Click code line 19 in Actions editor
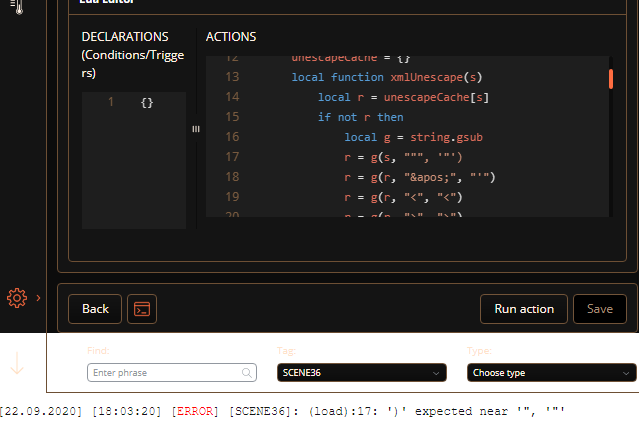639x425 pixels. click(403, 197)
